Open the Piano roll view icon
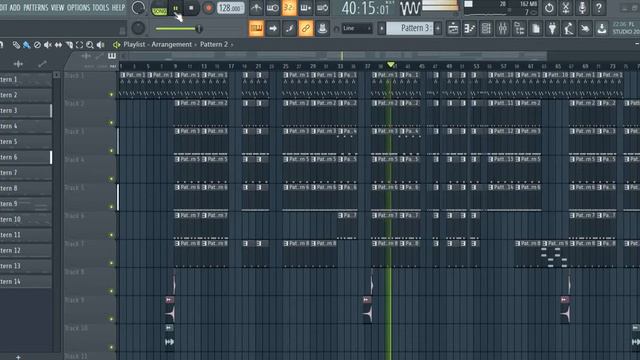The width and height of the screenshot is (640, 360). point(470,28)
